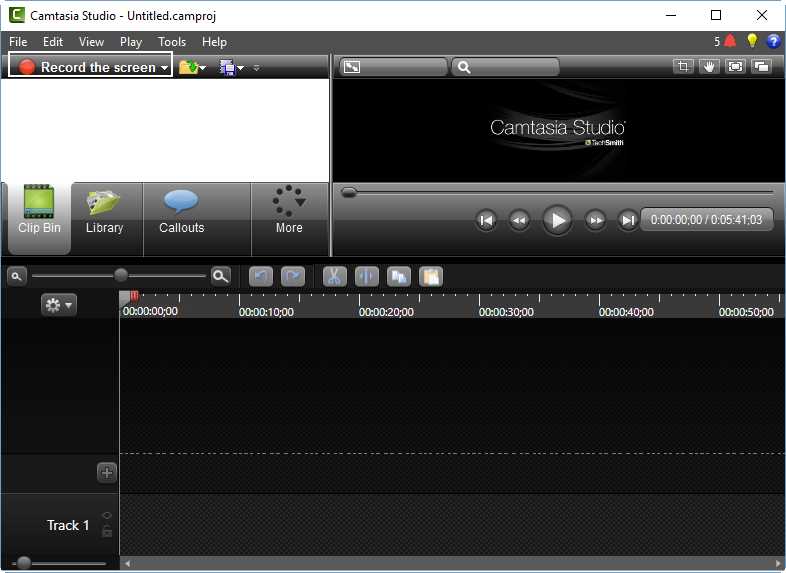Image resolution: width=786 pixels, height=573 pixels.
Task: Jump to previous clip button
Action: (486, 220)
